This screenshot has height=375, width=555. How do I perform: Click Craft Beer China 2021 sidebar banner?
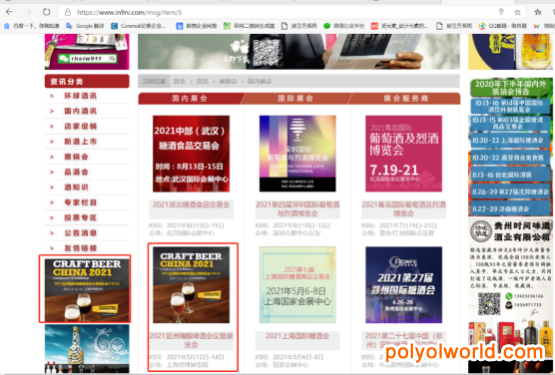87,289
